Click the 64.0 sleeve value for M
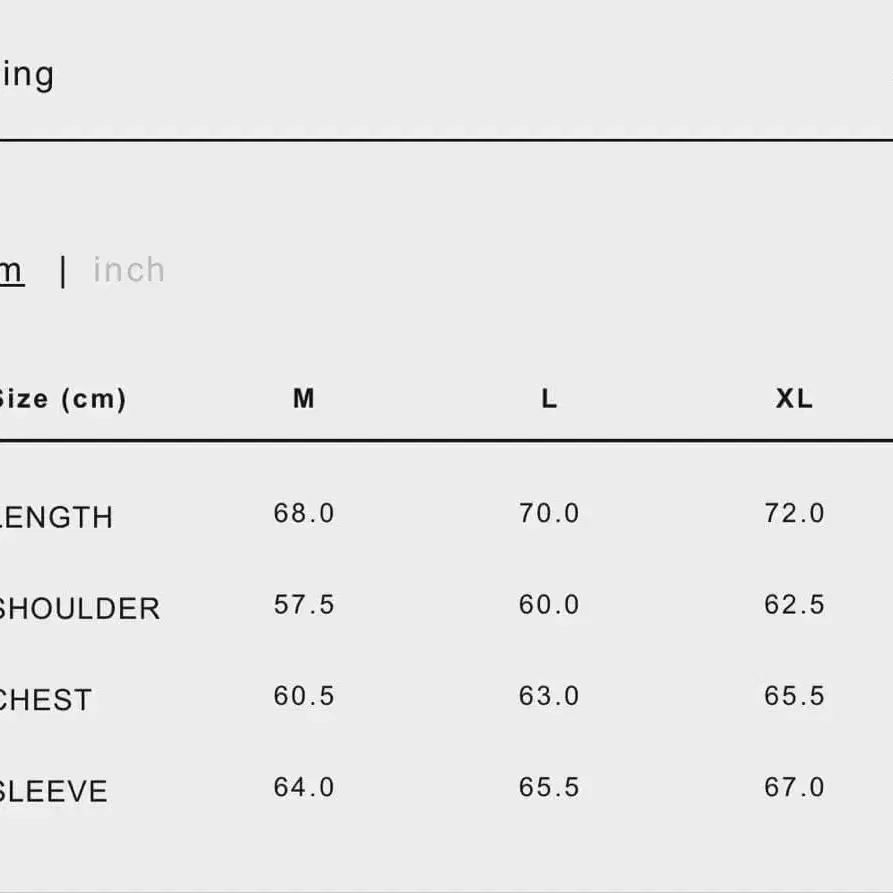Viewport: 893px width, 893px height. pos(304,787)
